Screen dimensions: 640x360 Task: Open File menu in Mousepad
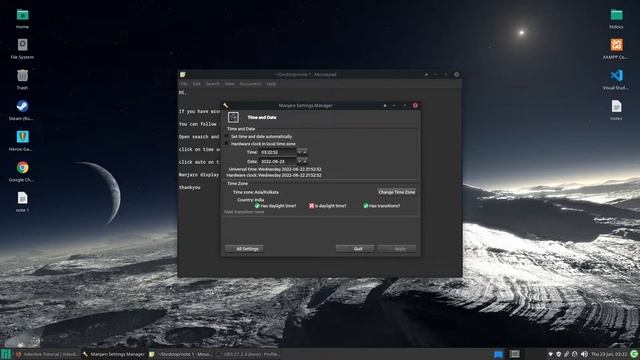(184, 84)
